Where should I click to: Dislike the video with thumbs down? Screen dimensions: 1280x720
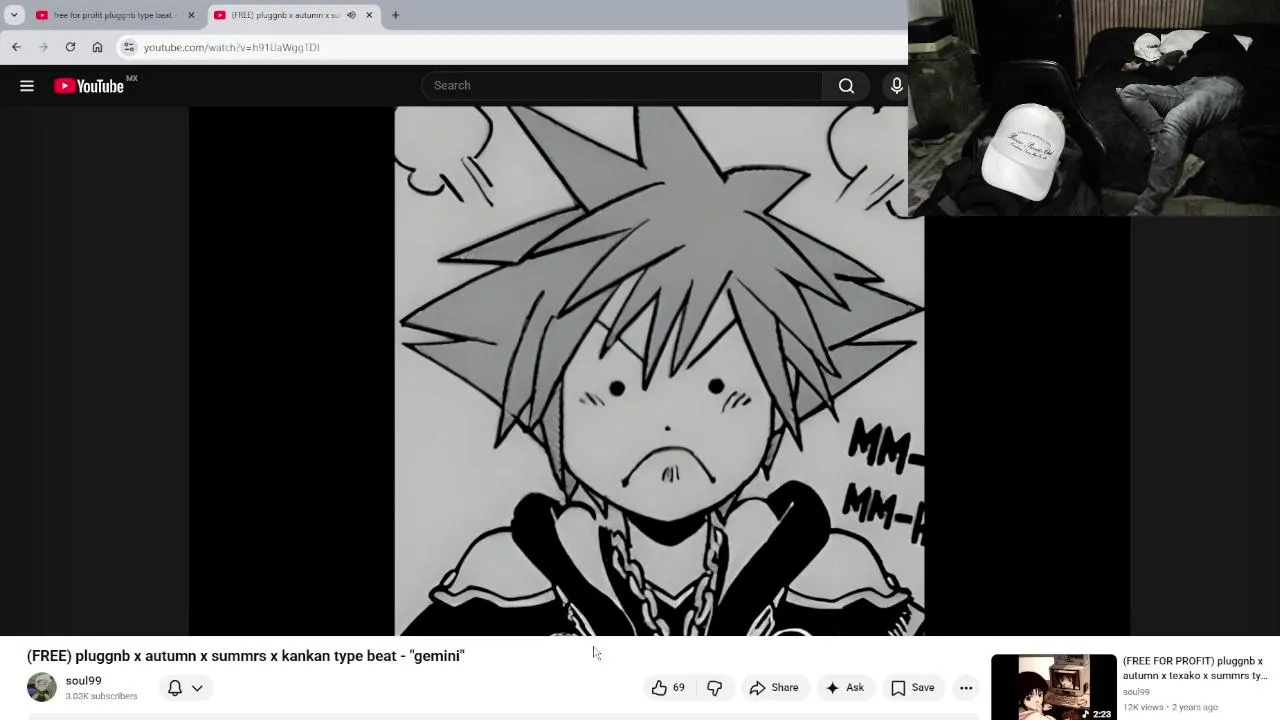714,688
